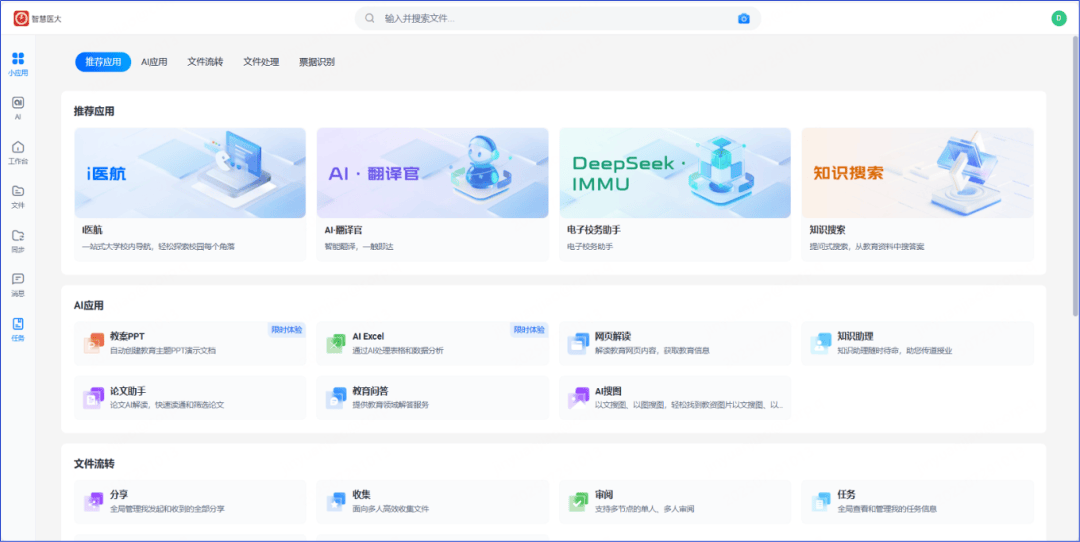Select the 文件处理 tab

(261, 62)
